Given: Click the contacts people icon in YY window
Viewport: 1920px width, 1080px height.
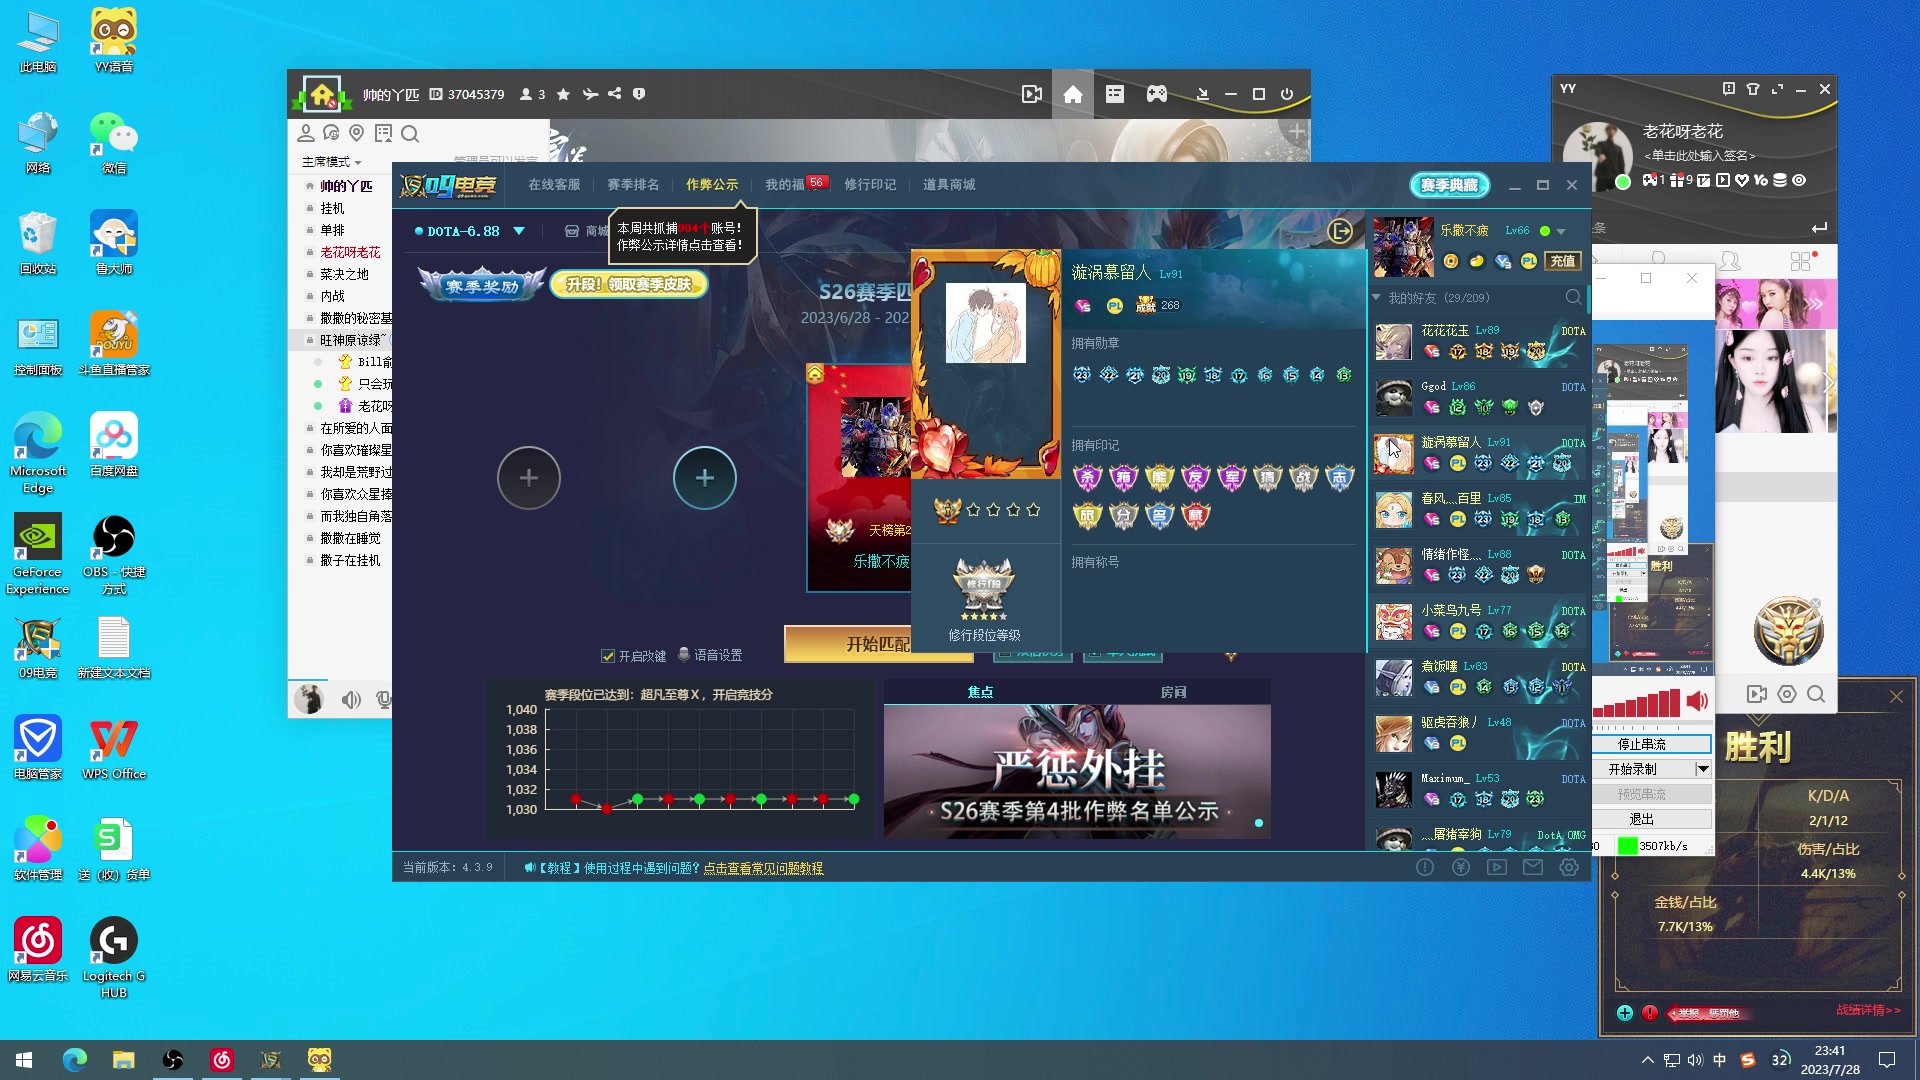Looking at the screenshot, I should [1730, 261].
